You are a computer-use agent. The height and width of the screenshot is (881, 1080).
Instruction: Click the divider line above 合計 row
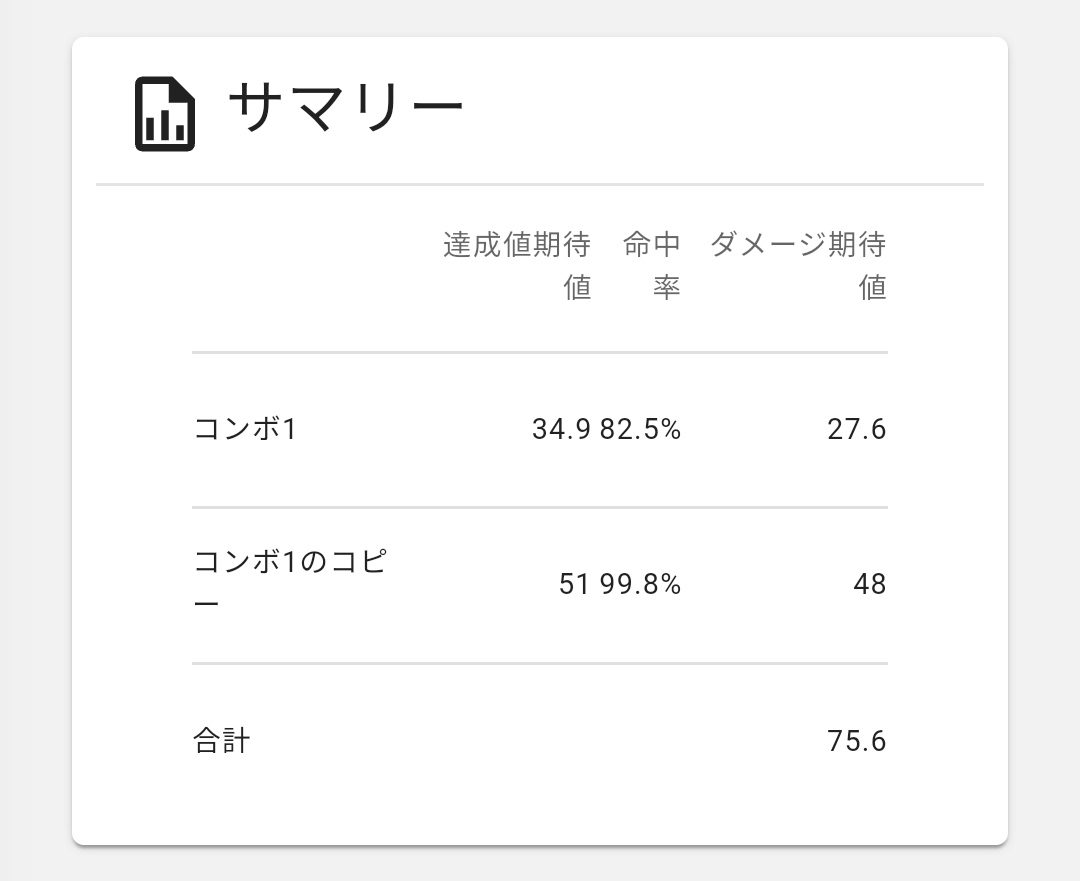540,663
